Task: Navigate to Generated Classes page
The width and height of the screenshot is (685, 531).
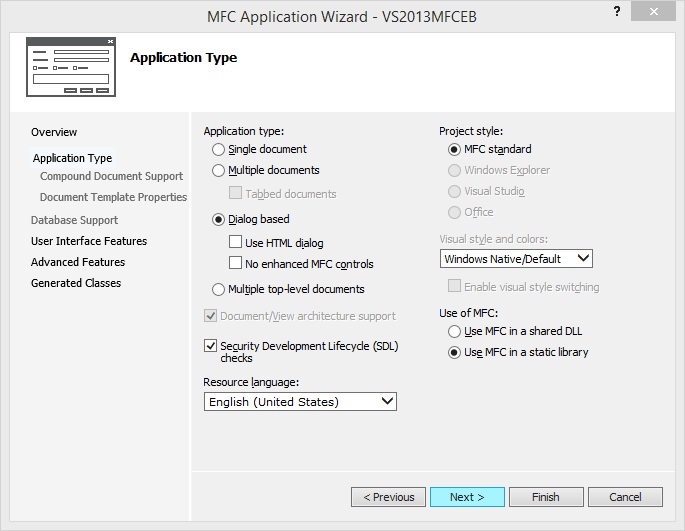Action: [x=76, y=283]
